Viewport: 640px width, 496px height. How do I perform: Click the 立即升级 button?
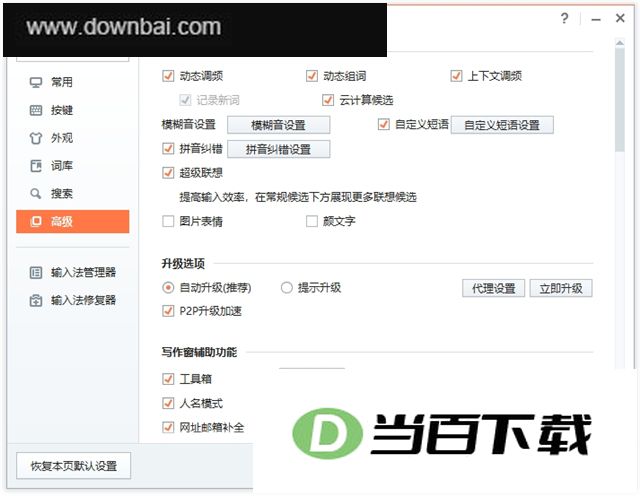point(561,289)
